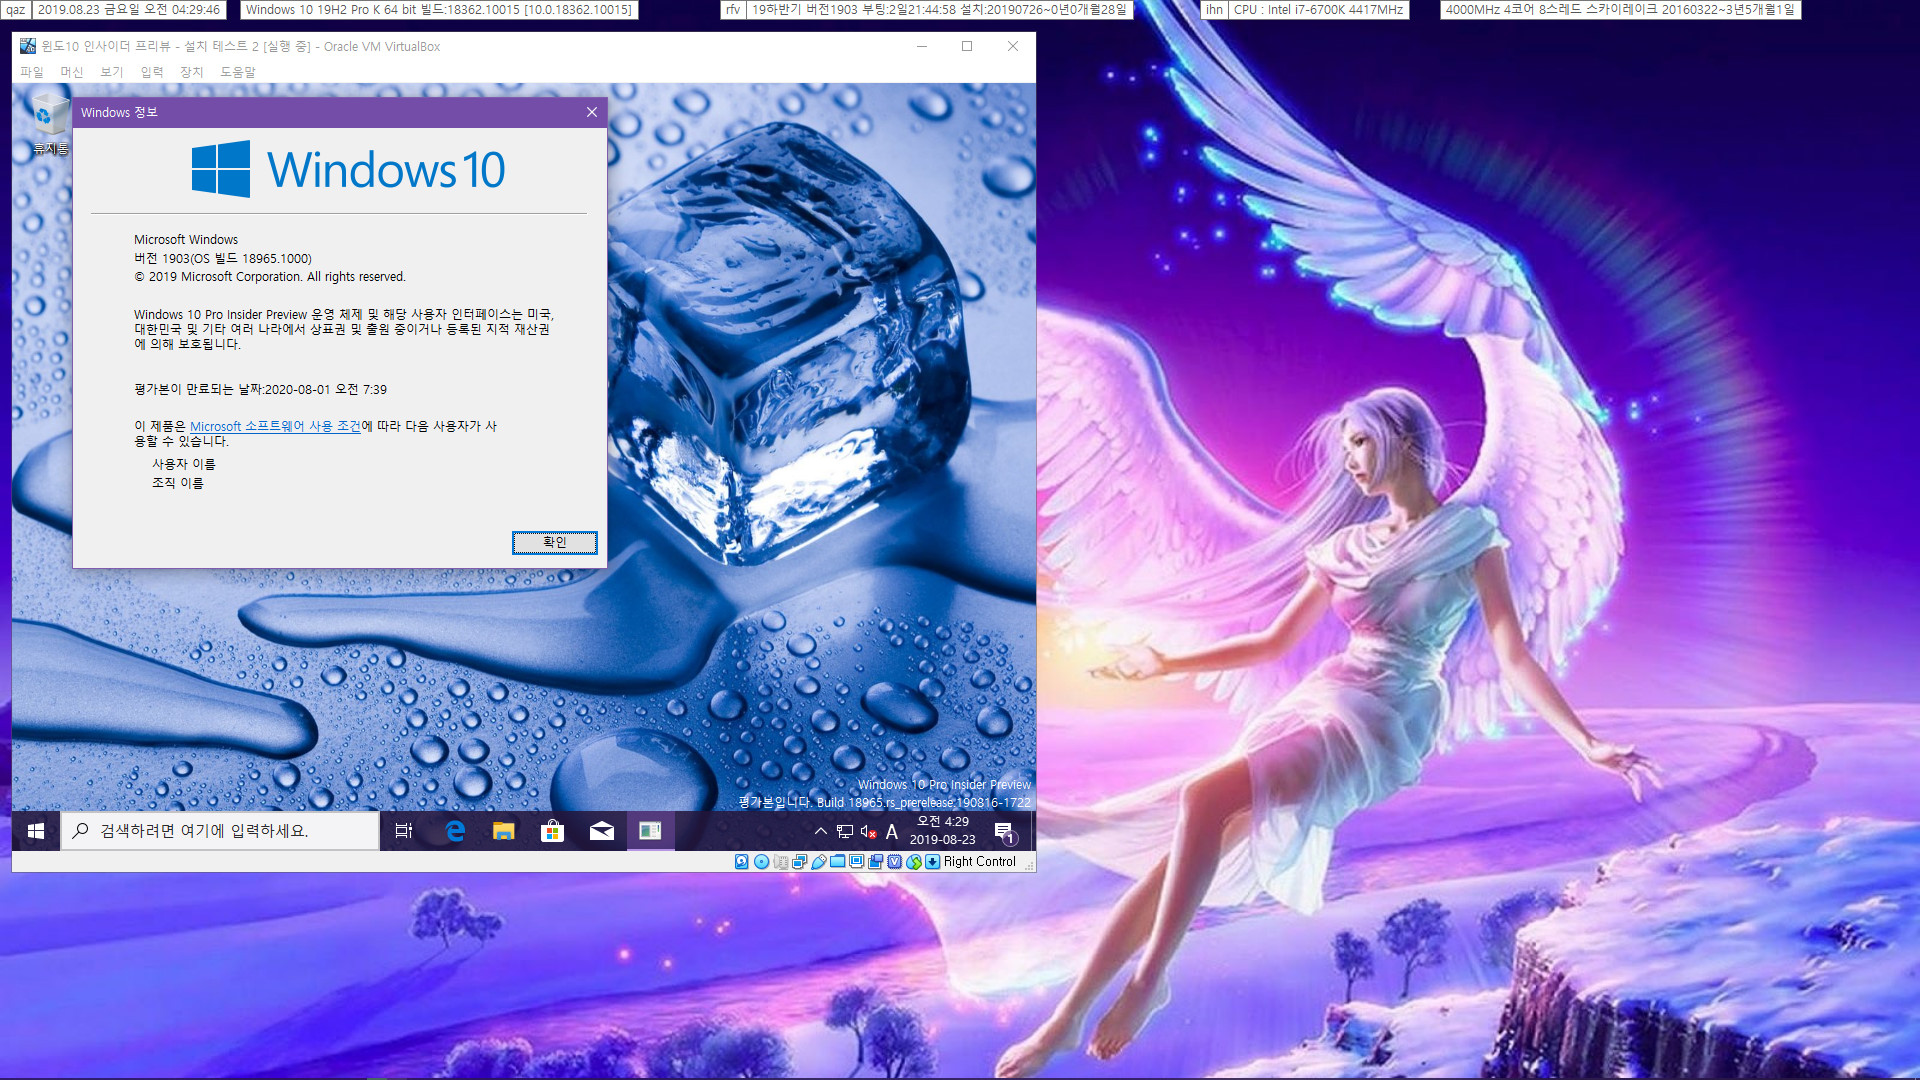Click the audio indicator in VirtualBox status bar
The width and height of the screenshot is (1920, 1080).
(781, 861)
